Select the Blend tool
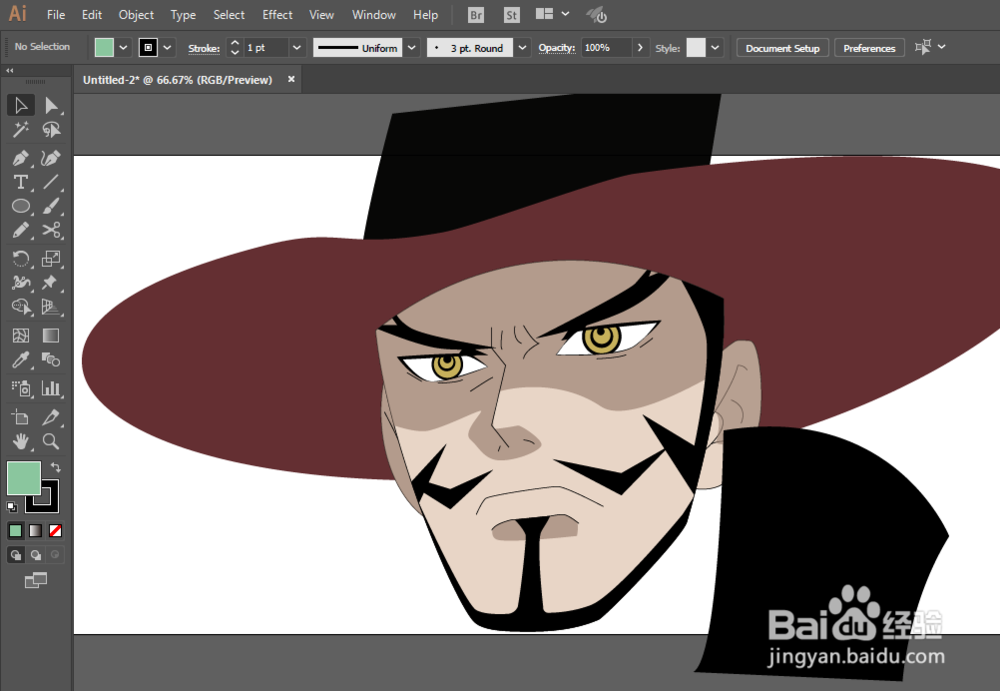The height and width of the screenshot is (691, 1000). [51, 360]
